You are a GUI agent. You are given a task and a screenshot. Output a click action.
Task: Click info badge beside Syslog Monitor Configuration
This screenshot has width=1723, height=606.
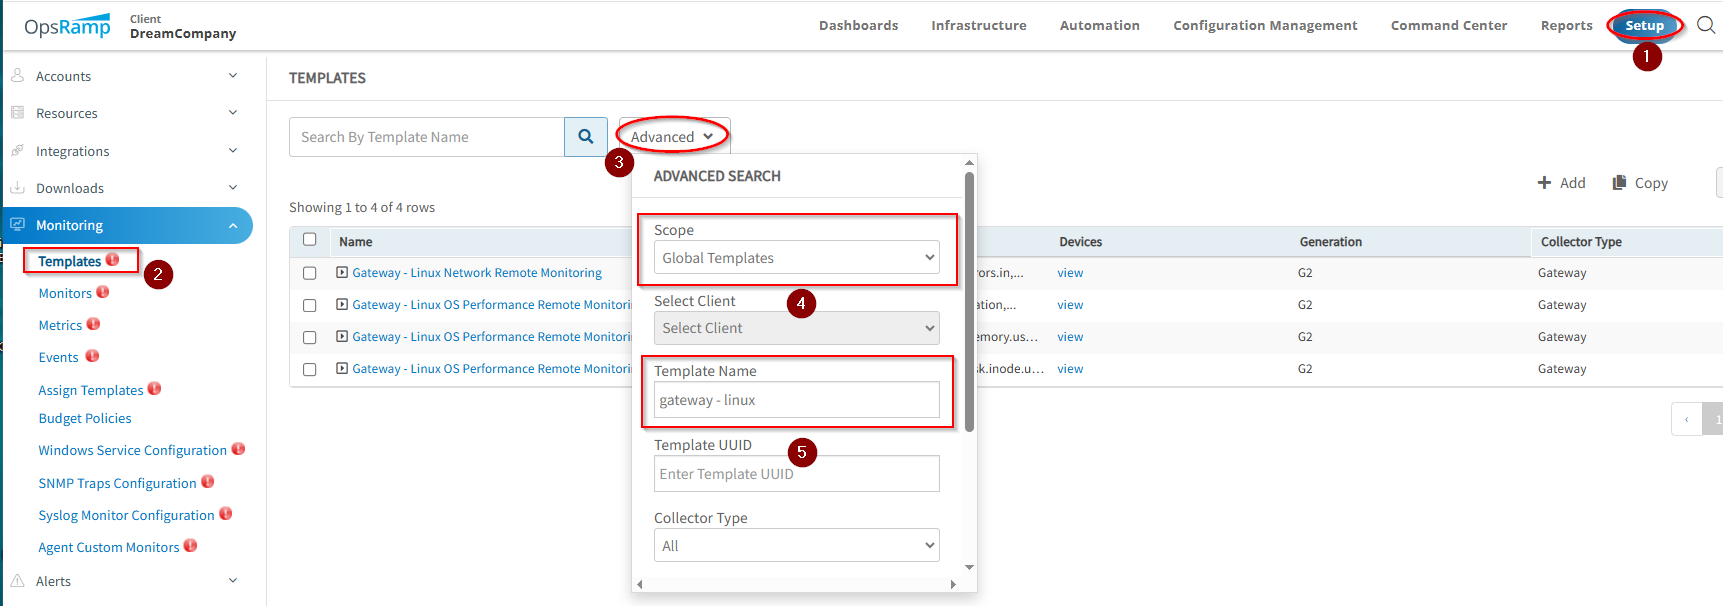point(225,514)
